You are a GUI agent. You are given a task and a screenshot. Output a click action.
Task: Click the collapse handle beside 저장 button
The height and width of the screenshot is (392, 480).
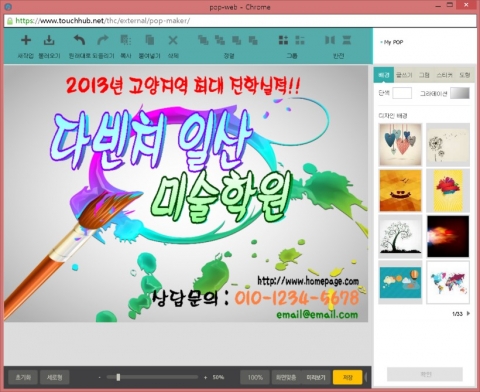(x=367, y=377)
